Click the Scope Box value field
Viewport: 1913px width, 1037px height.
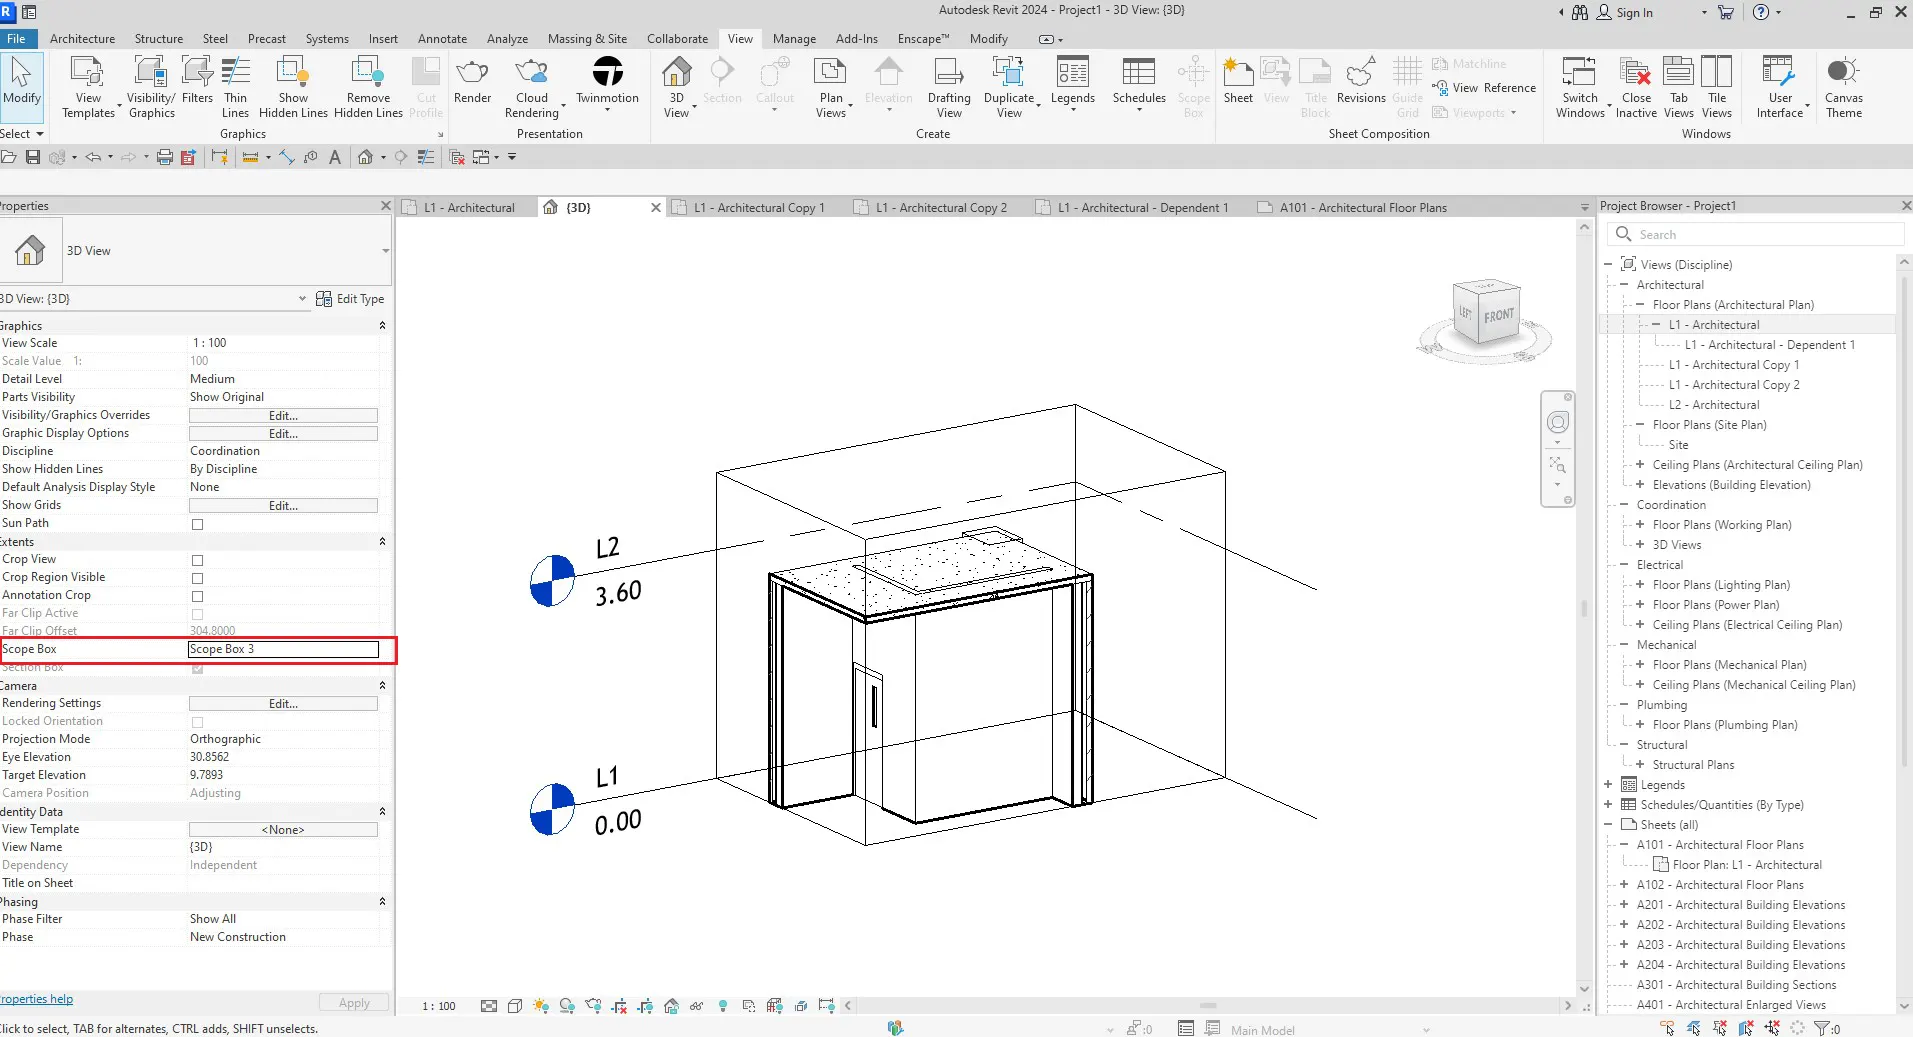pos(283,650)
